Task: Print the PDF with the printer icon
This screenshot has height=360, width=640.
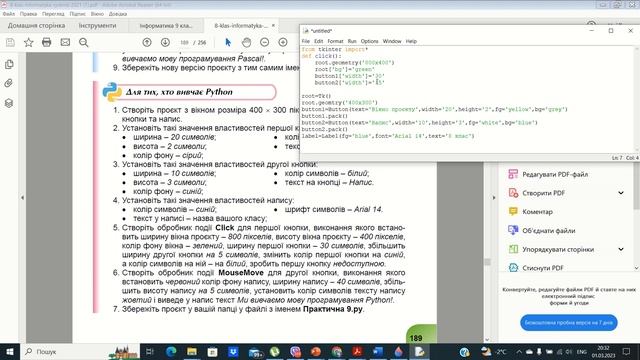Action: click(47, 42)
